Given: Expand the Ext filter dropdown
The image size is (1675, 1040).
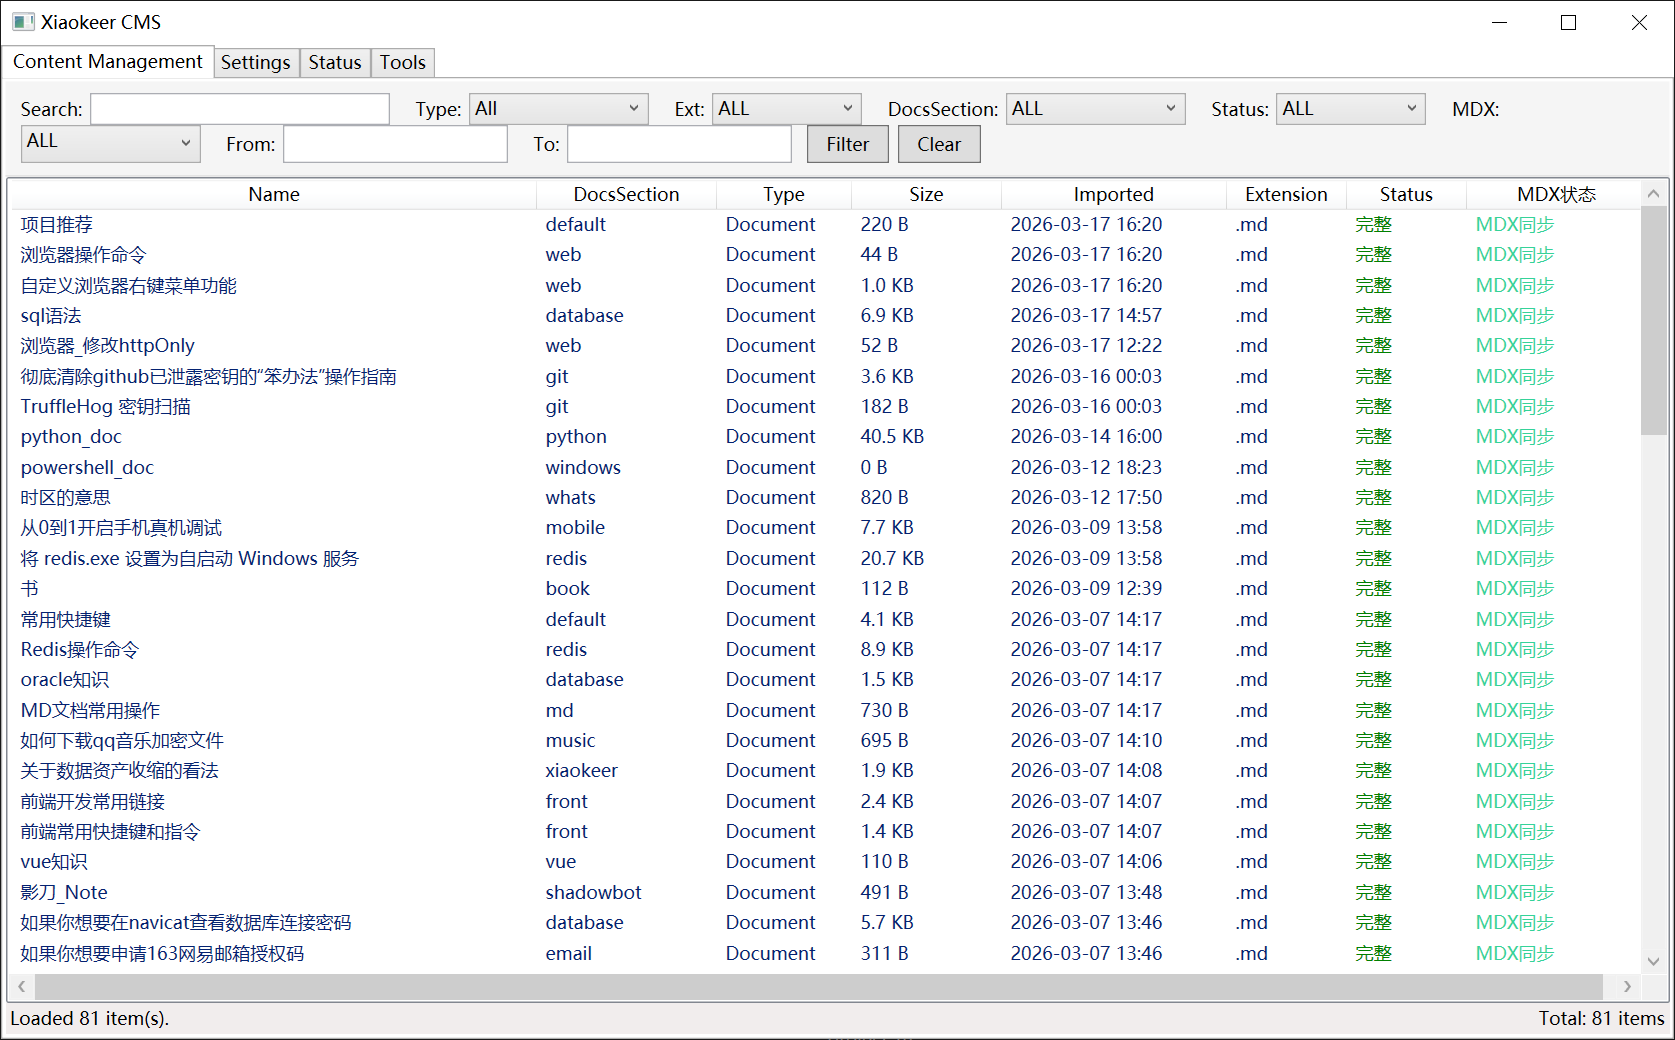Looking at the screenshot, I should (786, 109).
